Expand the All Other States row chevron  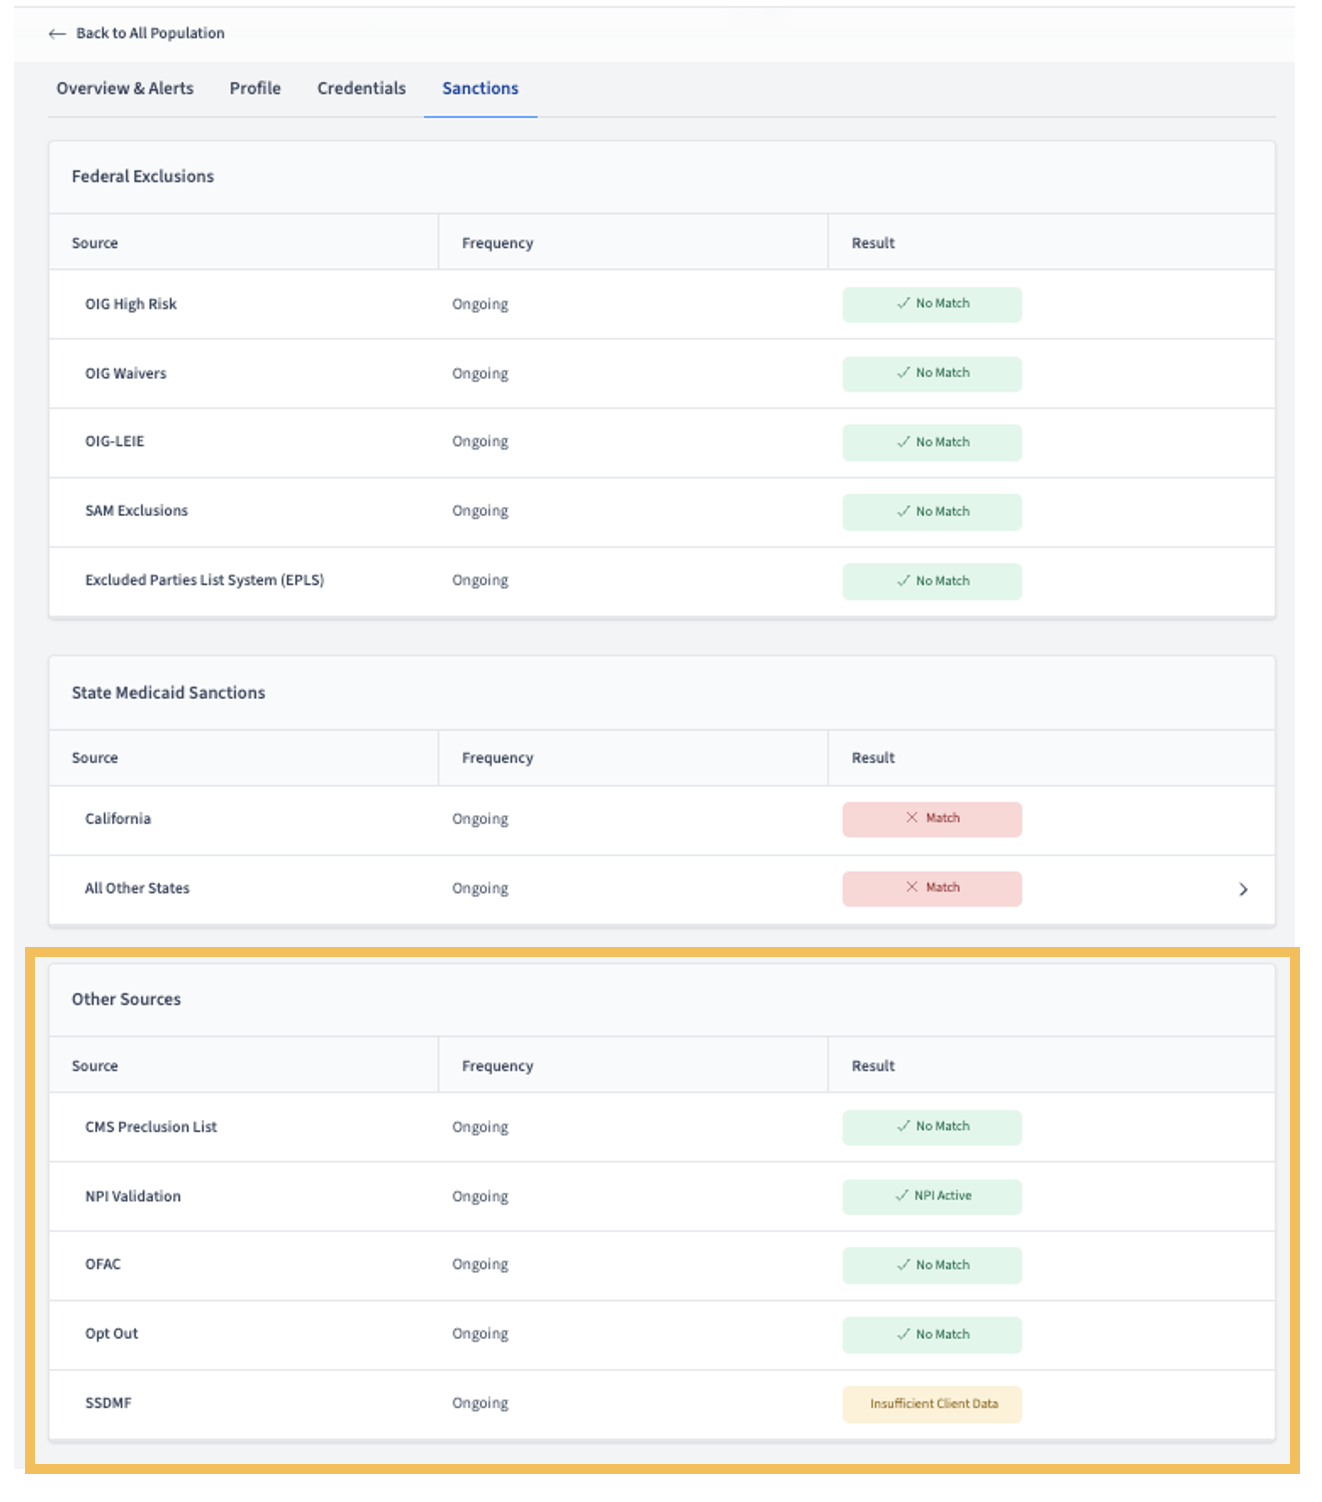coord(1243,889)
